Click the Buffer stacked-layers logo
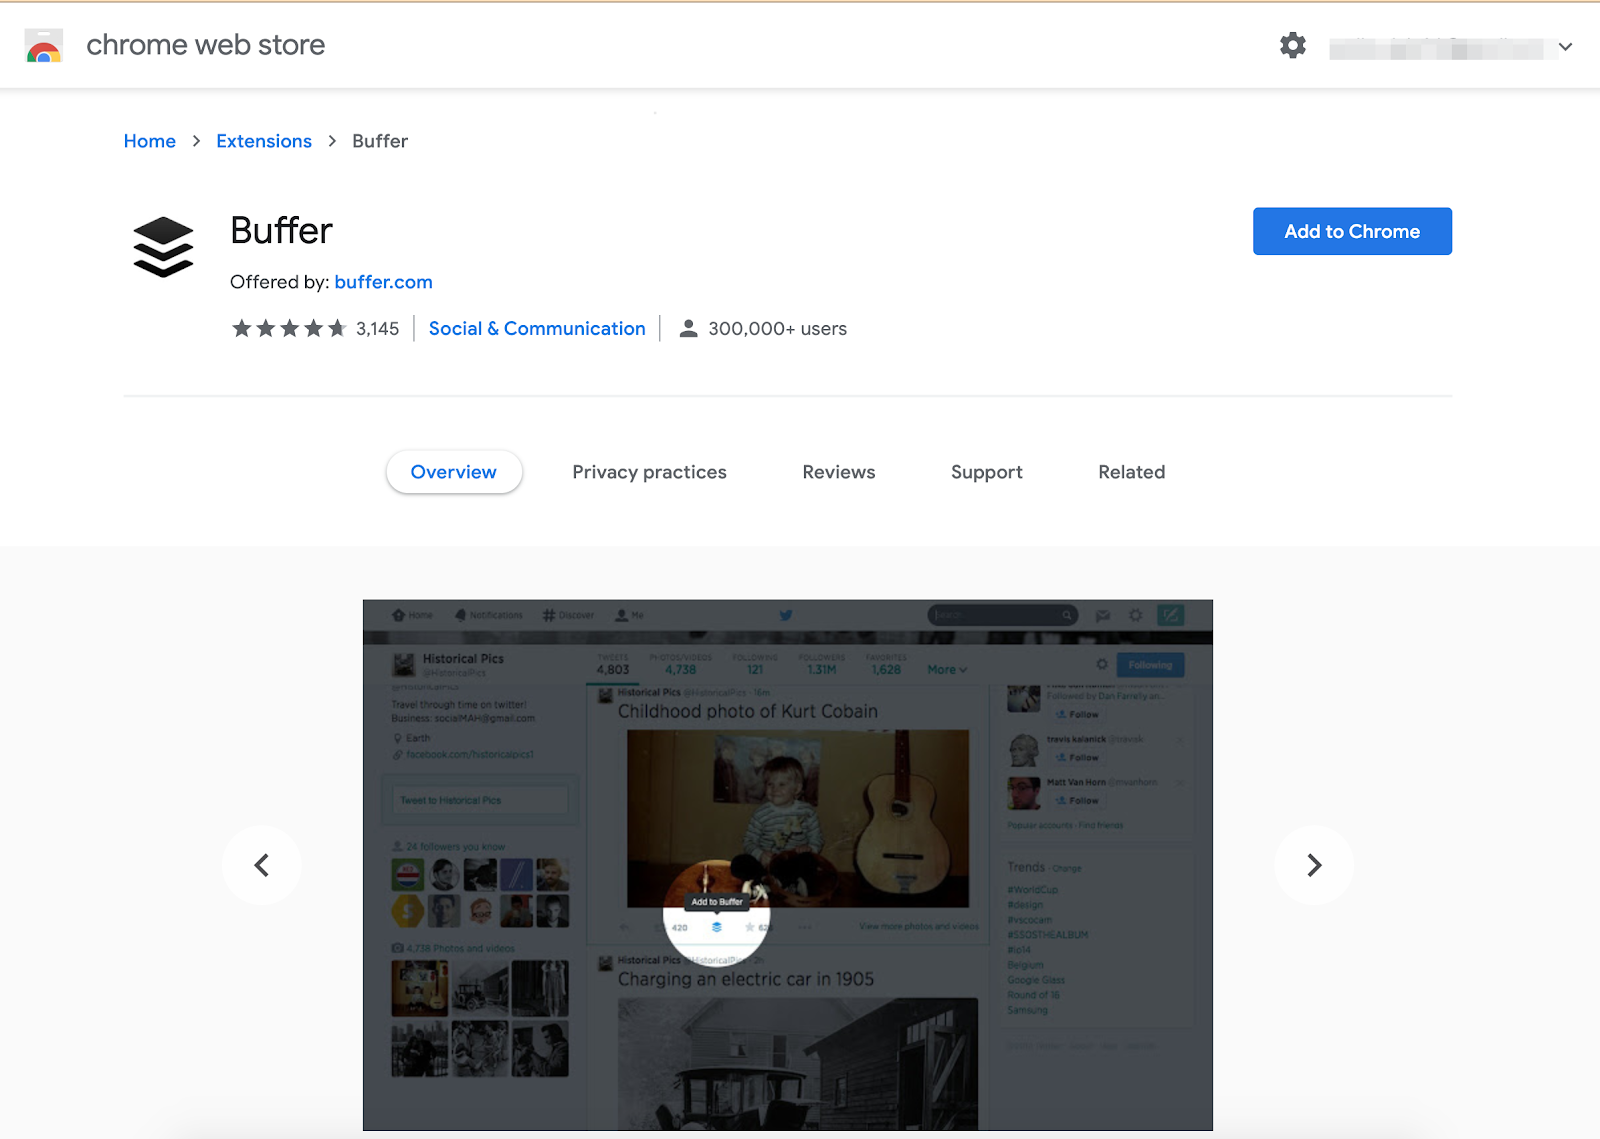Screen dimensions: 1600x1139 (x=163, y=247)
